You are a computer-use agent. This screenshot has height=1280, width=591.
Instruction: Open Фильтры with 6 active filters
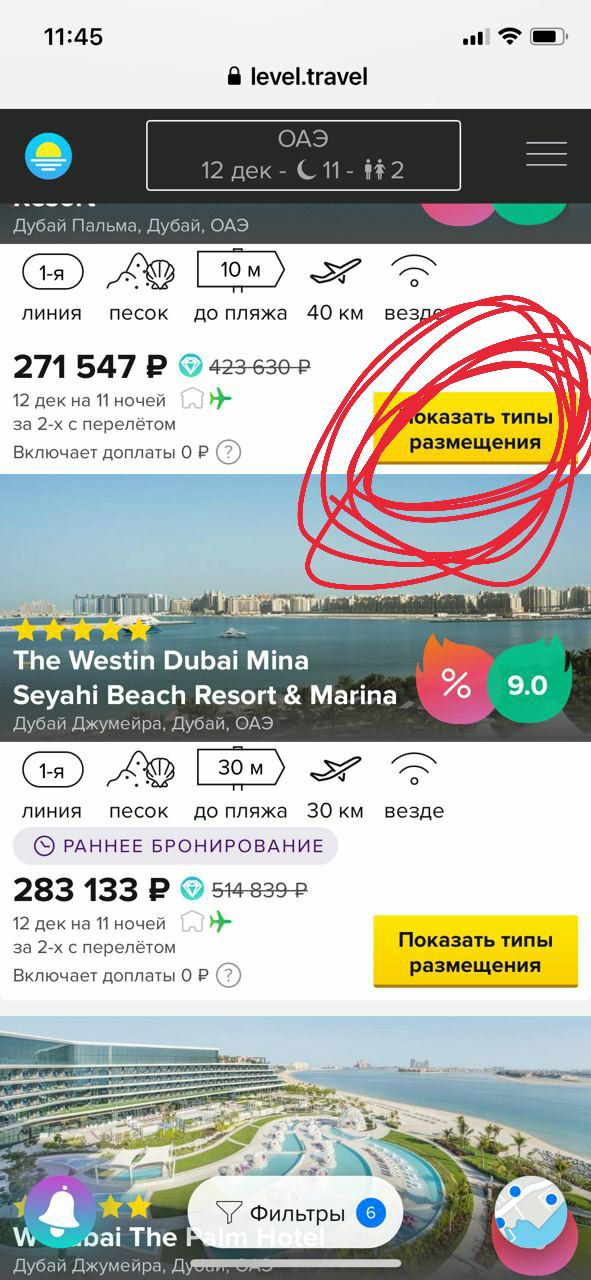pyautogui.click(x=295, y=1214)
